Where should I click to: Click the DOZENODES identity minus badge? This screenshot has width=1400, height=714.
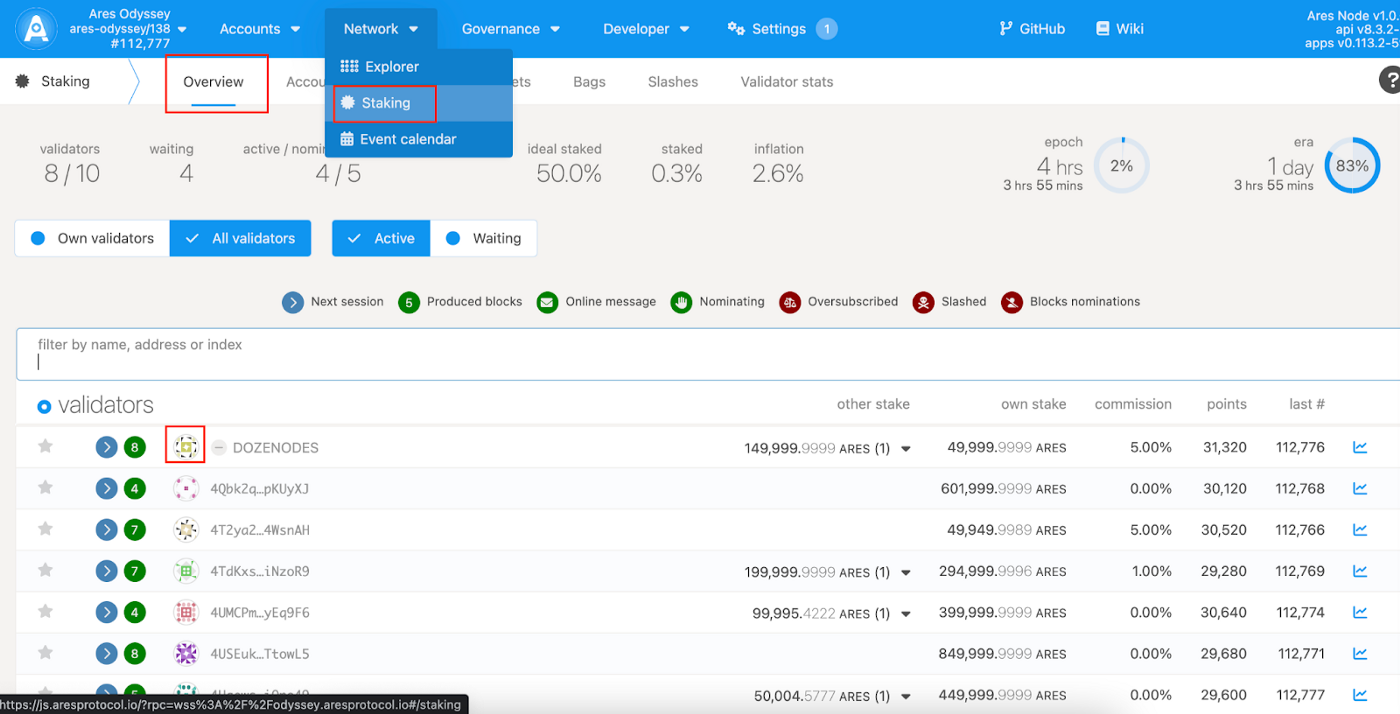coord(219,448)
